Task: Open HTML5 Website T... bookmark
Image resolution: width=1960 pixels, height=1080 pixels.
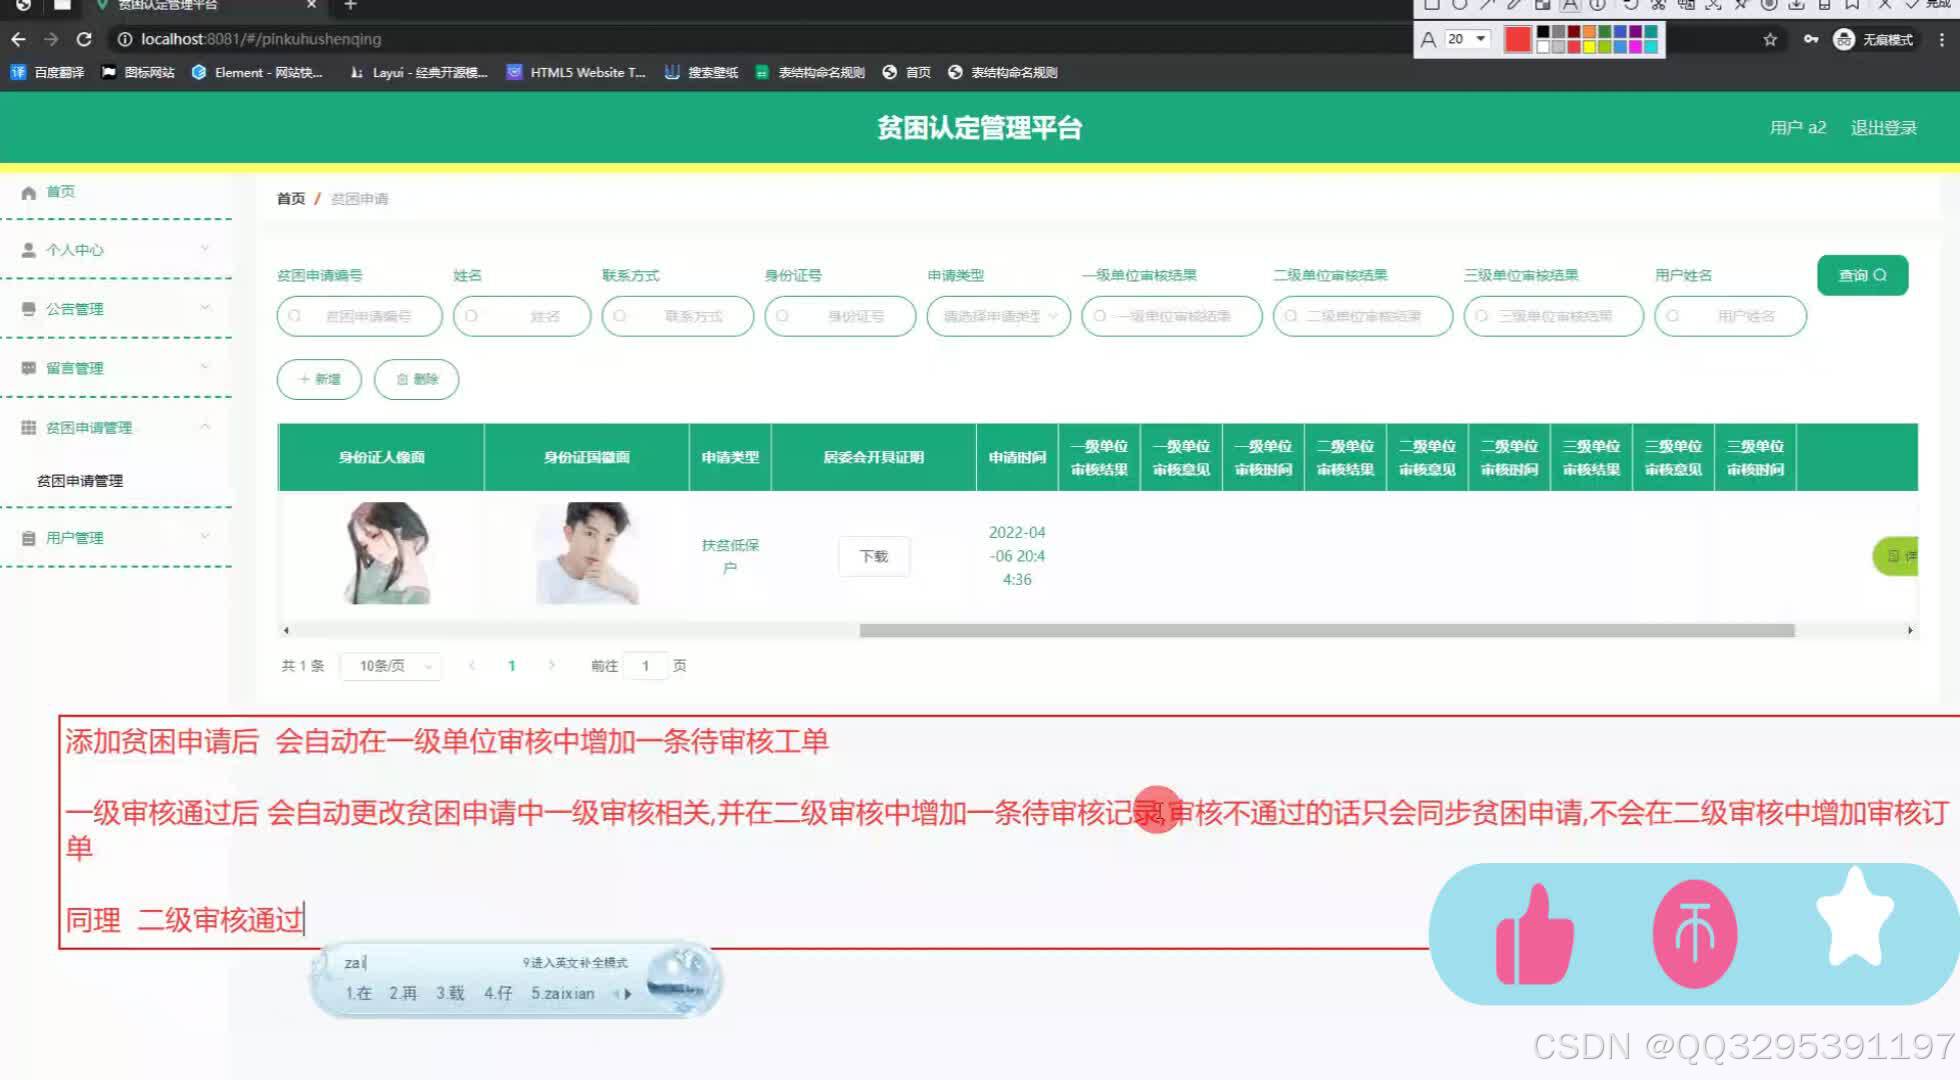Action: (x=576, y=72)
